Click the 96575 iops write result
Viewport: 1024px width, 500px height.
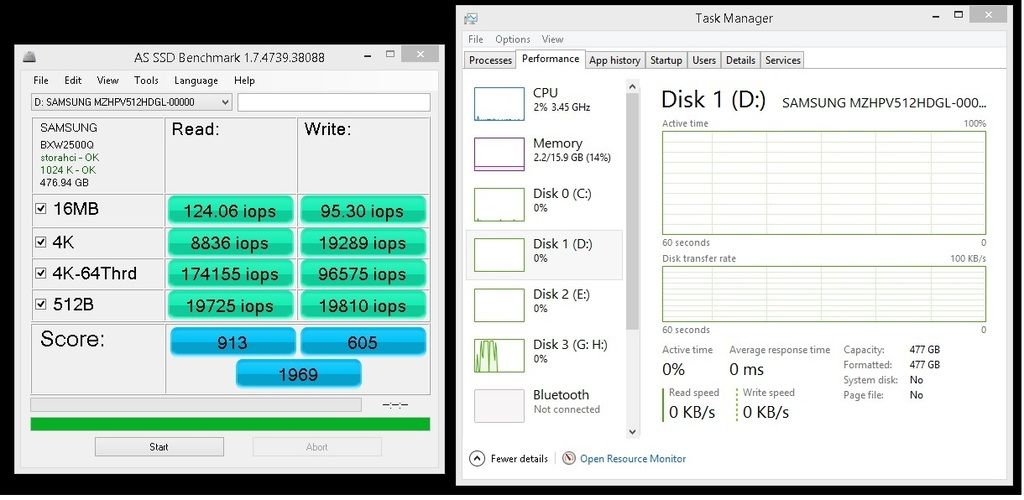coord(362,274)
